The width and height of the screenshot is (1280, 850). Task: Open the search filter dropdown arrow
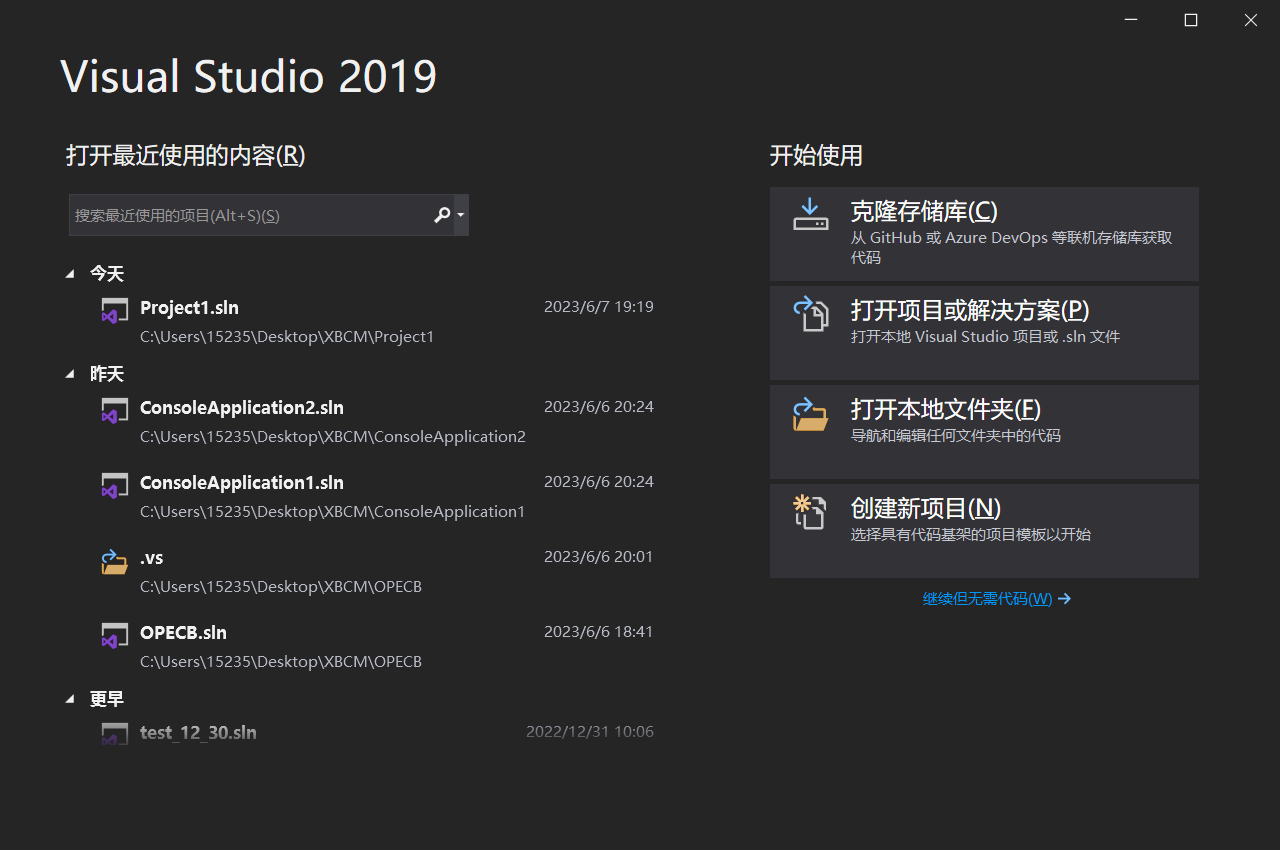tap(459, 214)
